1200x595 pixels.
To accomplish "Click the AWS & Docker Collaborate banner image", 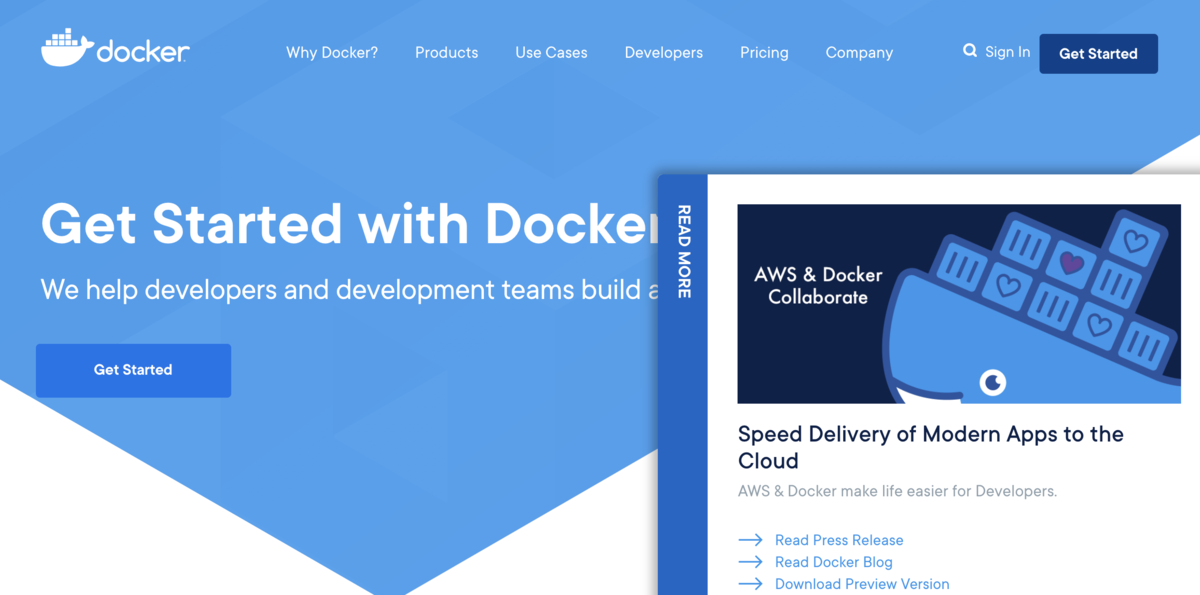I will coord(959,304).
